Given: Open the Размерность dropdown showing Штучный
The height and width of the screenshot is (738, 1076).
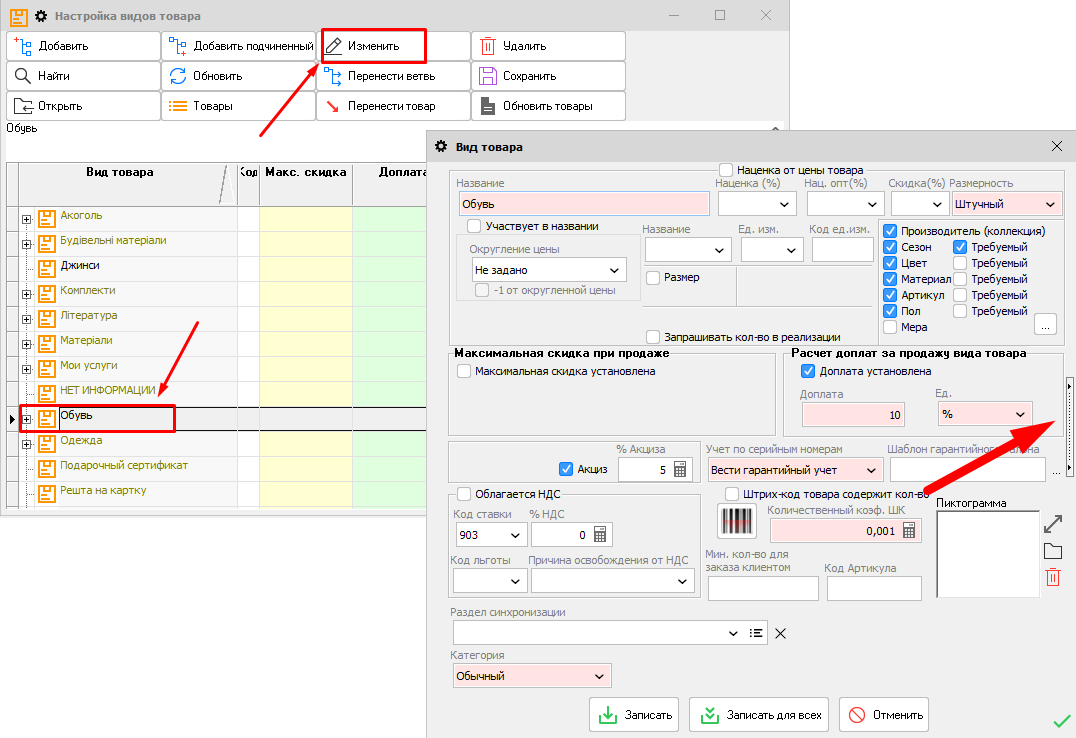Looking at the screenshot, I should (1004, 204).
